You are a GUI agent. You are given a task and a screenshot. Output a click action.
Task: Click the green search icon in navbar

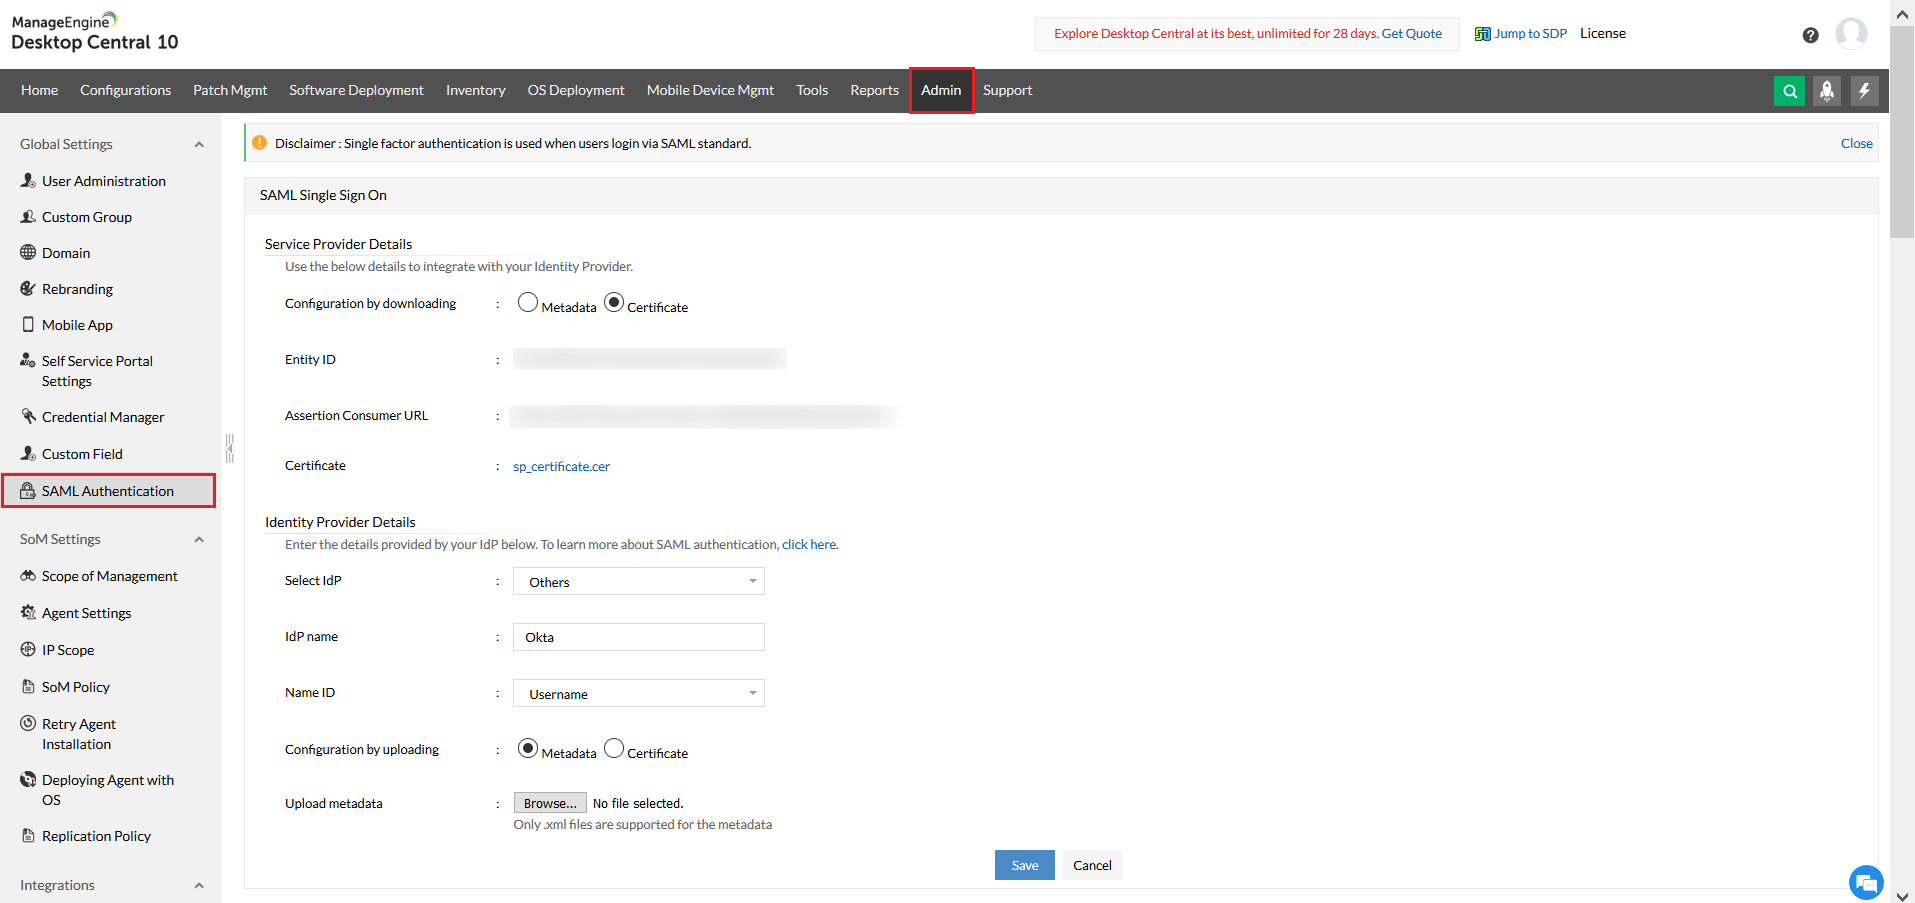(1789, 91)
